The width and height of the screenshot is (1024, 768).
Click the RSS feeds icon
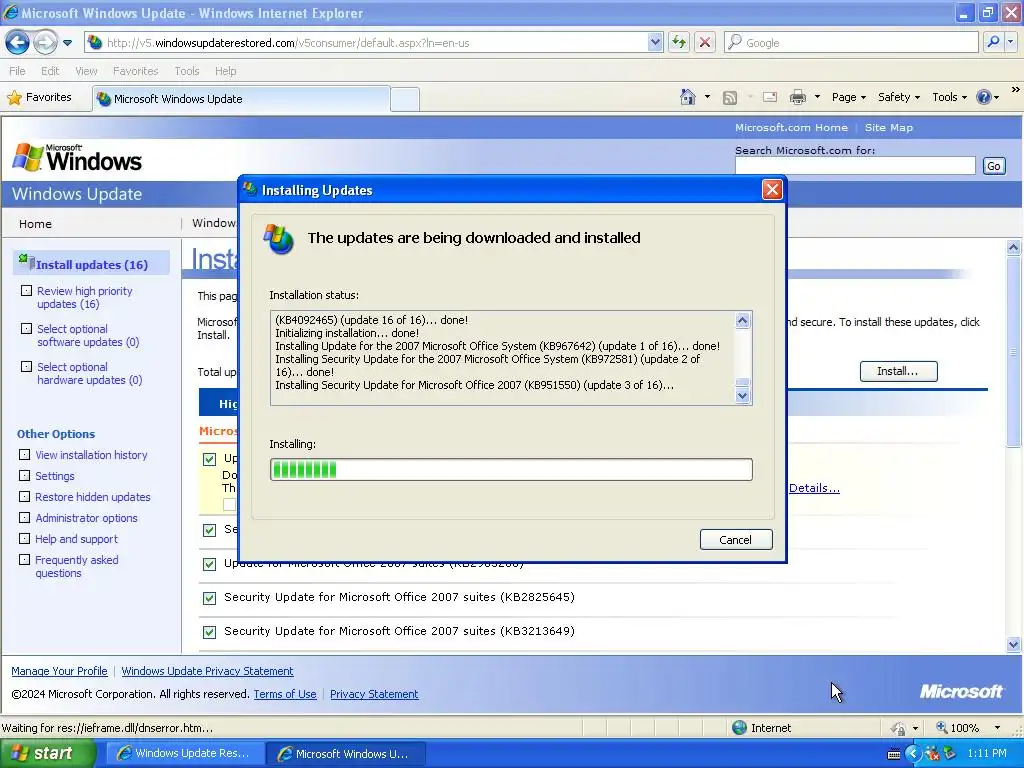[x=730, y=97]
